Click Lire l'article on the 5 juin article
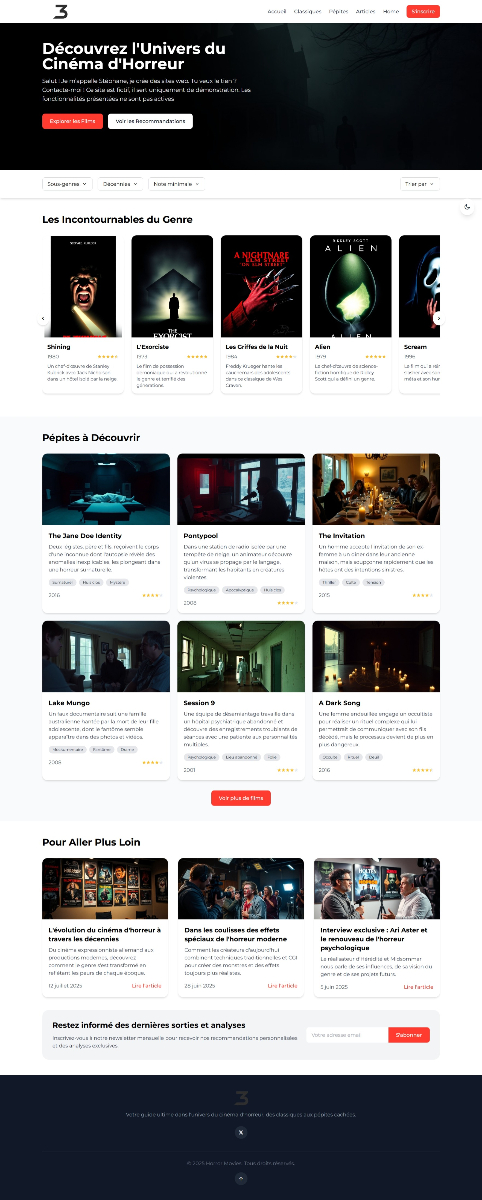The height and width of the screenshot is (1200, 482). pyautogui.click(x=418, y=986)
